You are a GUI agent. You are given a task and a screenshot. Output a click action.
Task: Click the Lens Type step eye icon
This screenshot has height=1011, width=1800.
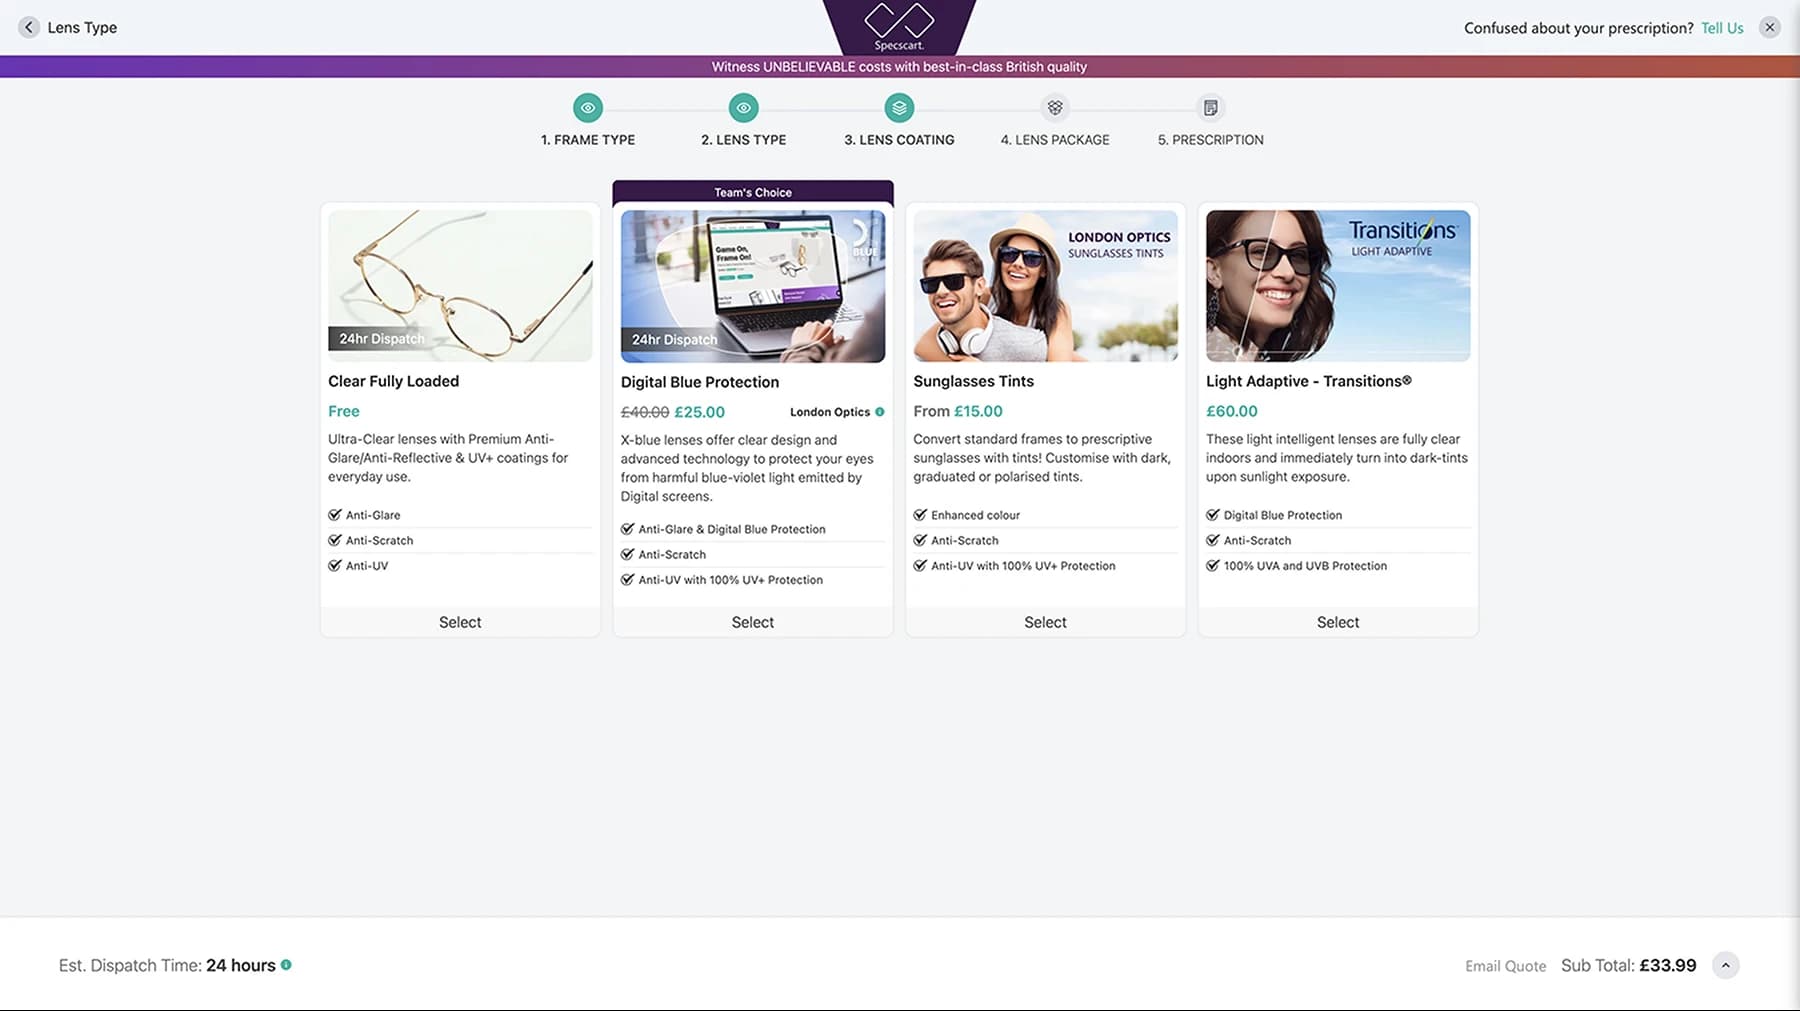click(x=743, y=108)
